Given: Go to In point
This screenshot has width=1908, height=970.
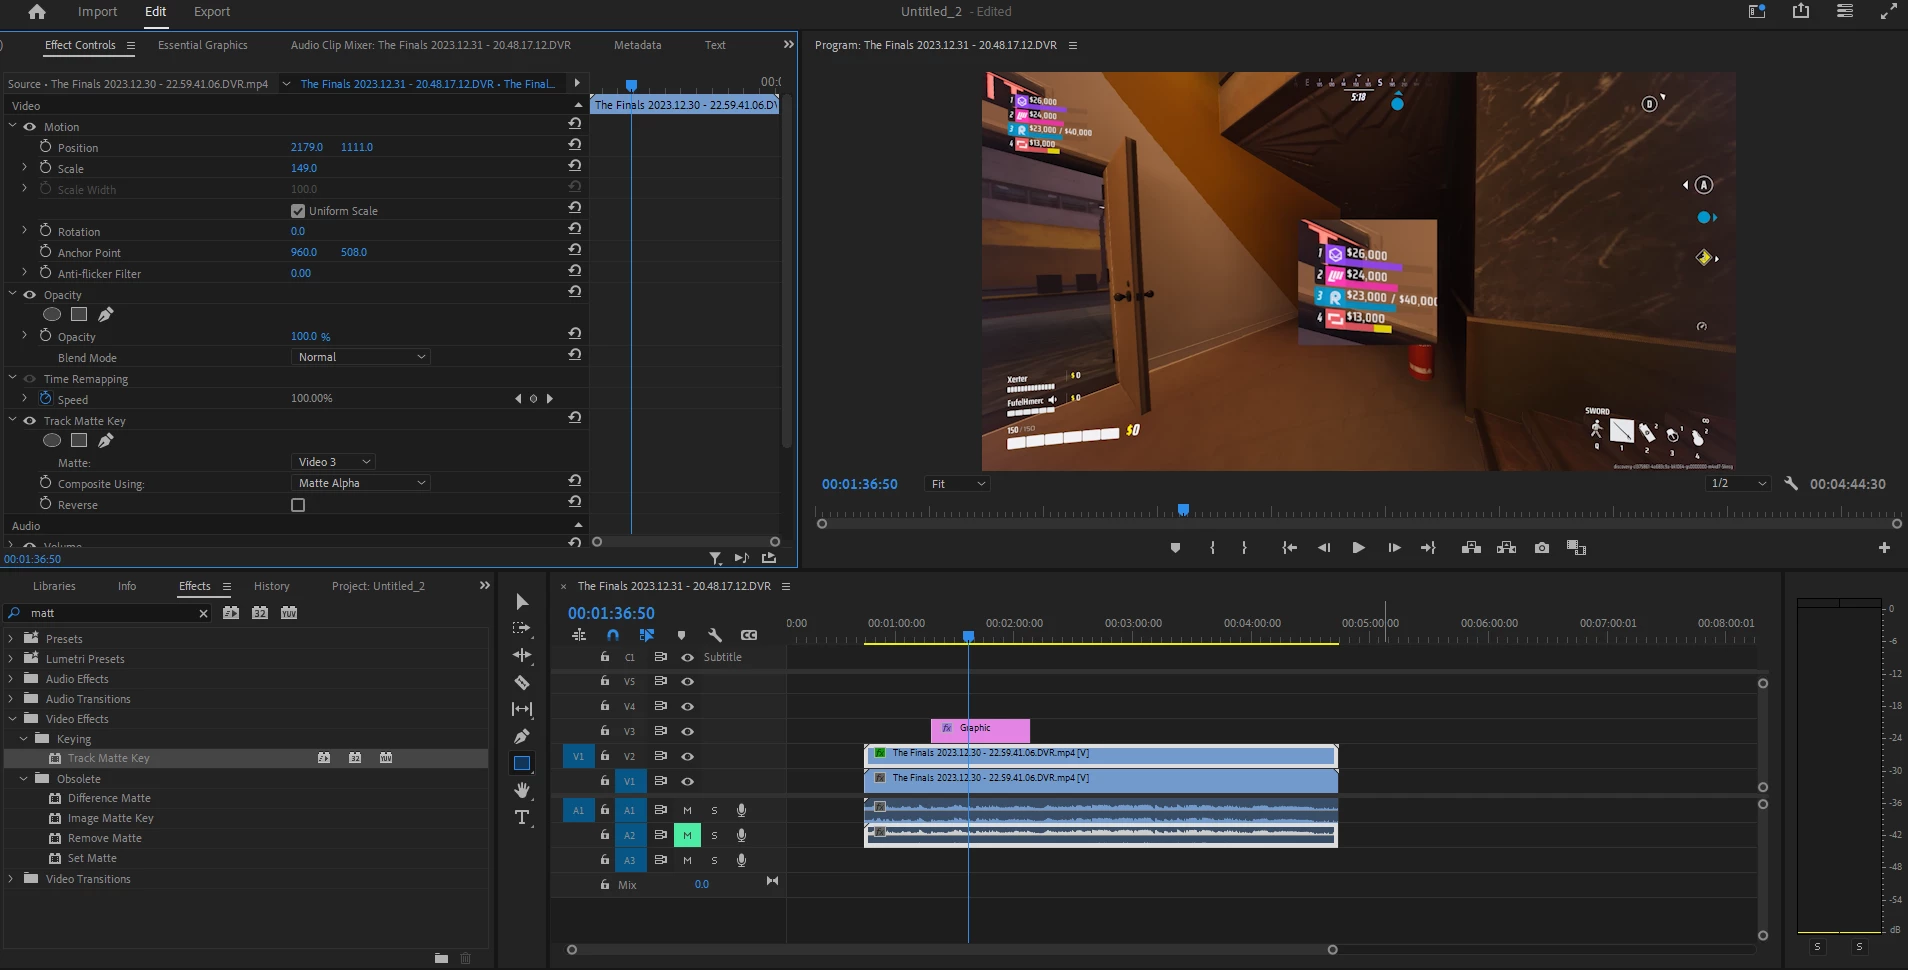Looking at the screenshot, I should 1289,548.
